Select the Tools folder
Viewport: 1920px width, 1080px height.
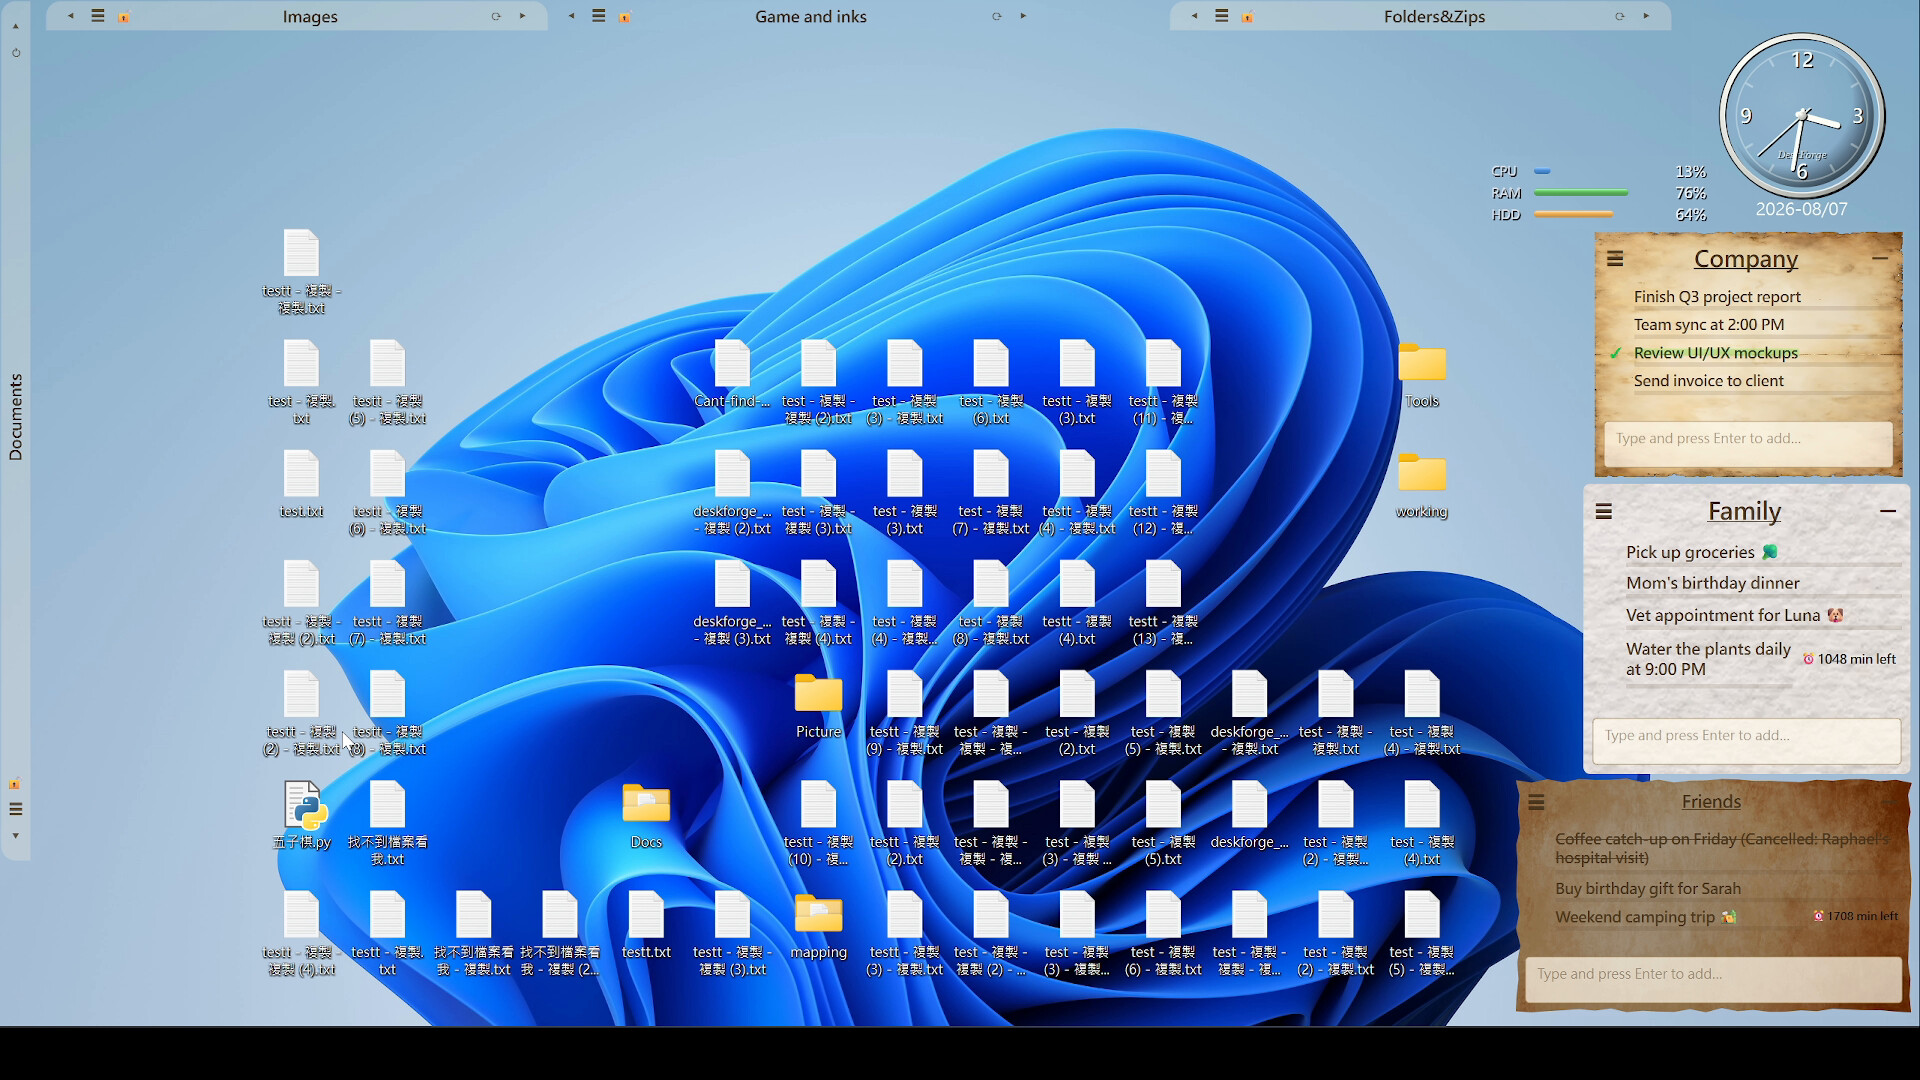pyautogui.click(x=1421, y=375)
